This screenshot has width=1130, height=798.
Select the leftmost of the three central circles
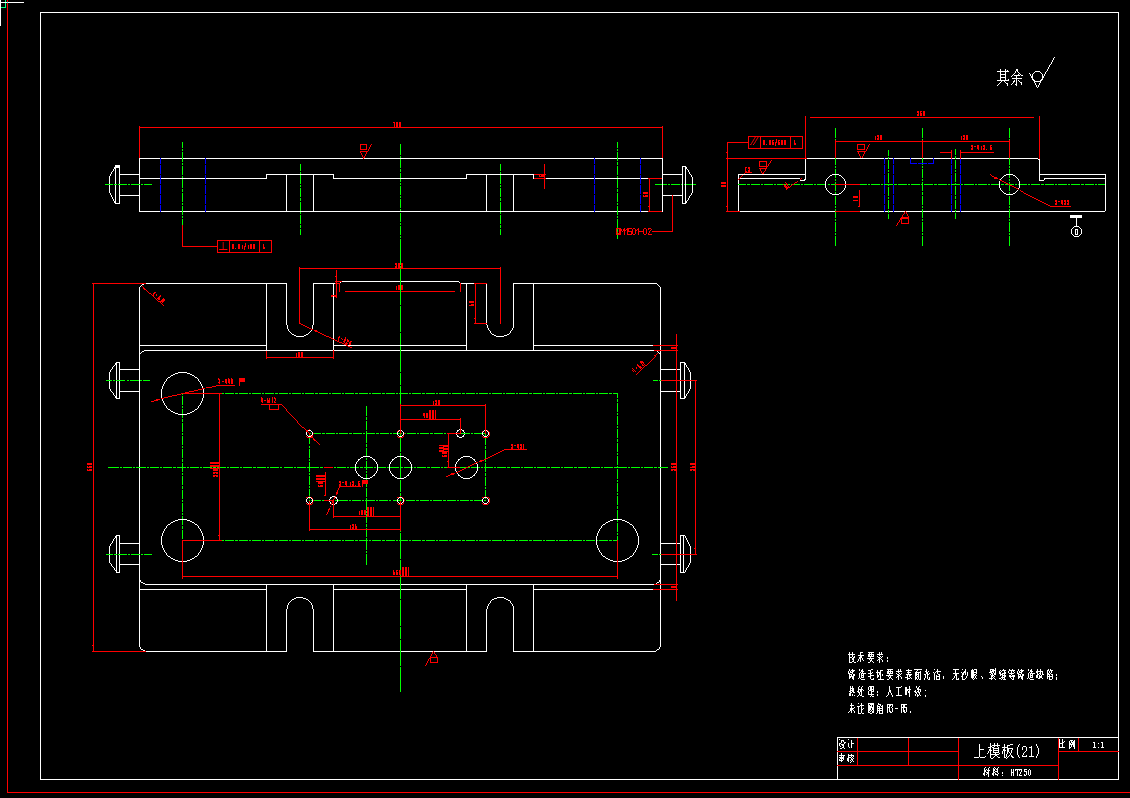coord(367,467)
